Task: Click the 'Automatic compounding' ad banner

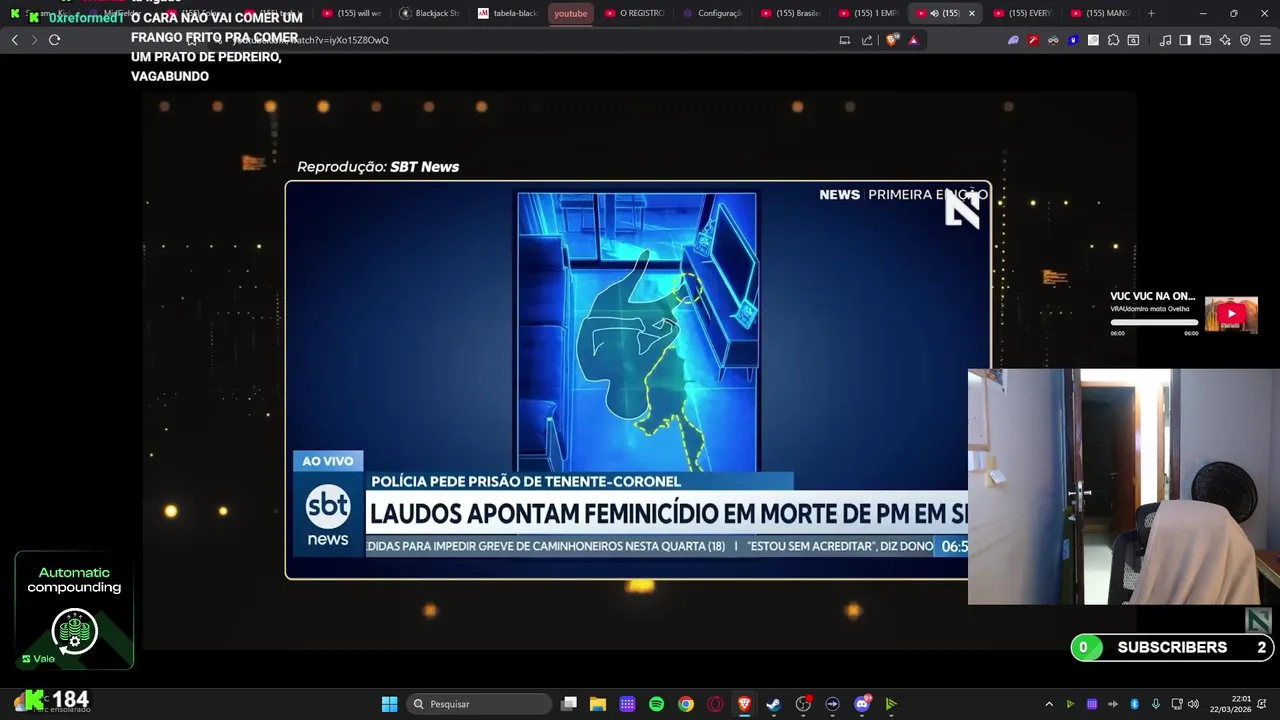Action: pos(74,610)
